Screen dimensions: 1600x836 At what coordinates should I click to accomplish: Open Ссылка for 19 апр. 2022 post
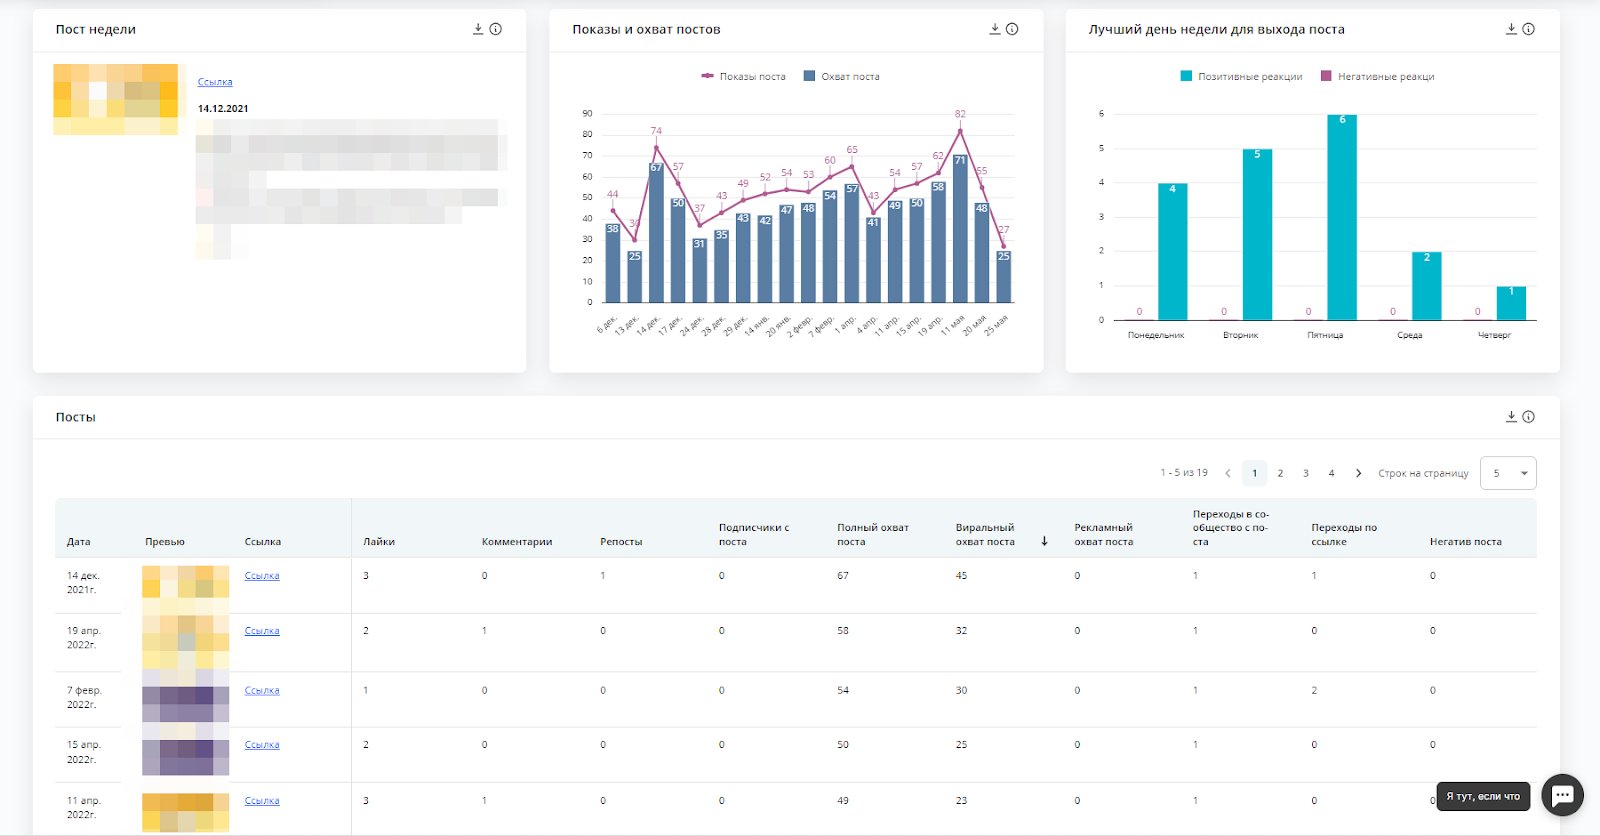tap(262, 631)
